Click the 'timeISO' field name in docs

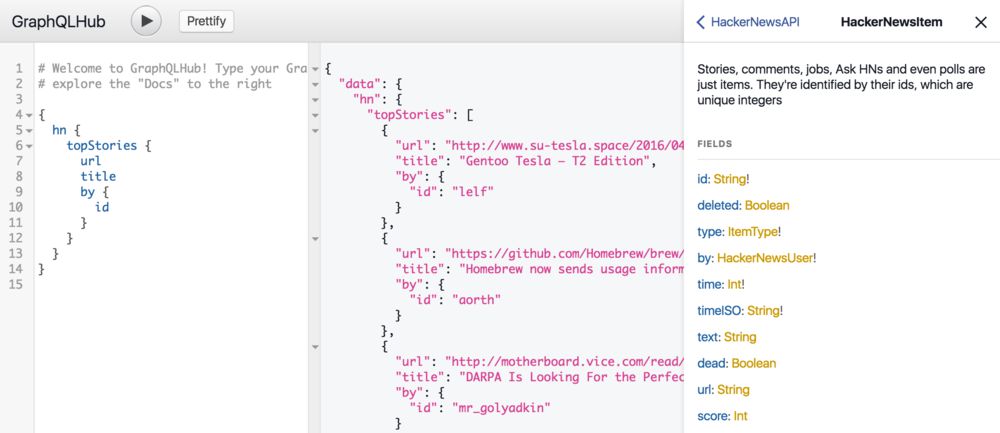pos(719,311)
